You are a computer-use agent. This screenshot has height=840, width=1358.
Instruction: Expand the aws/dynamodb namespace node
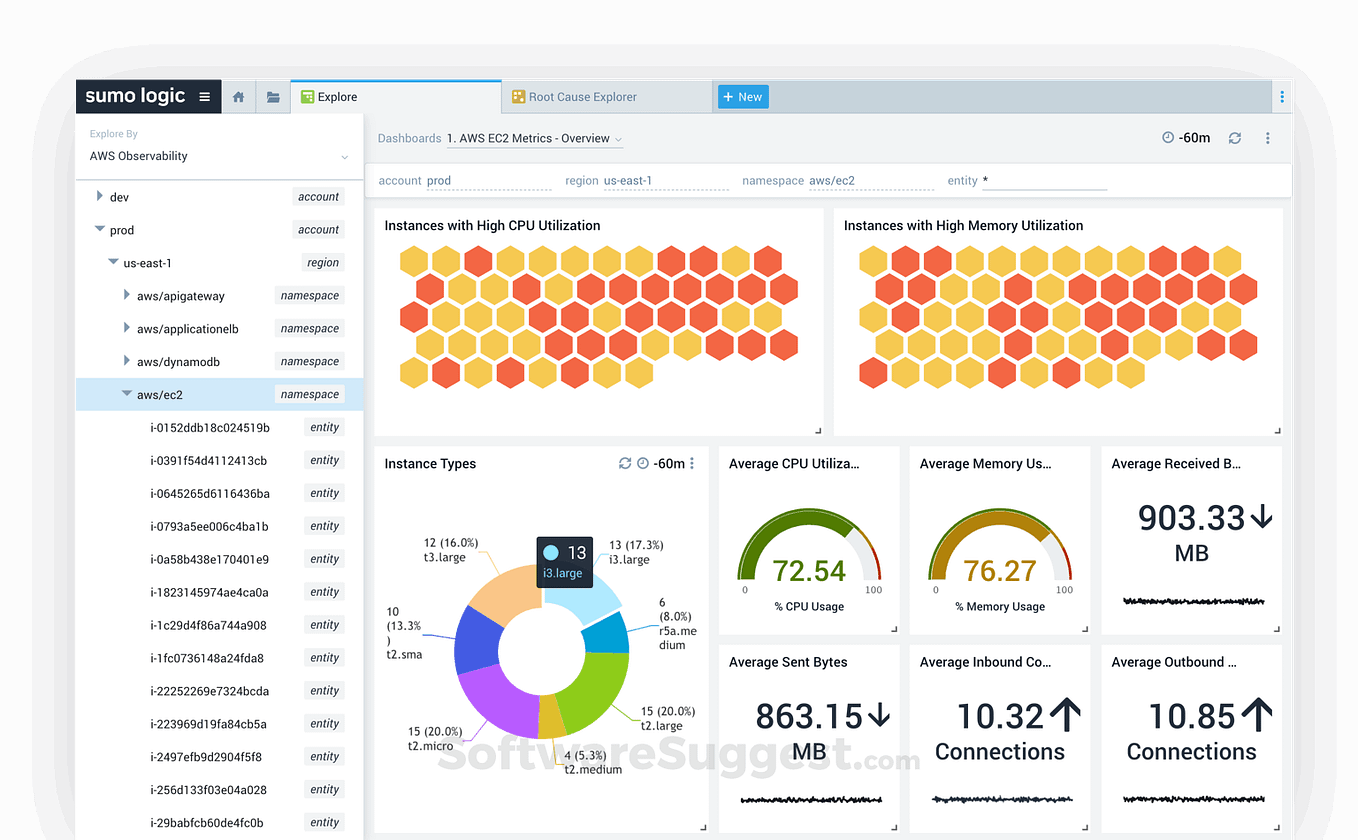[126, 361]
